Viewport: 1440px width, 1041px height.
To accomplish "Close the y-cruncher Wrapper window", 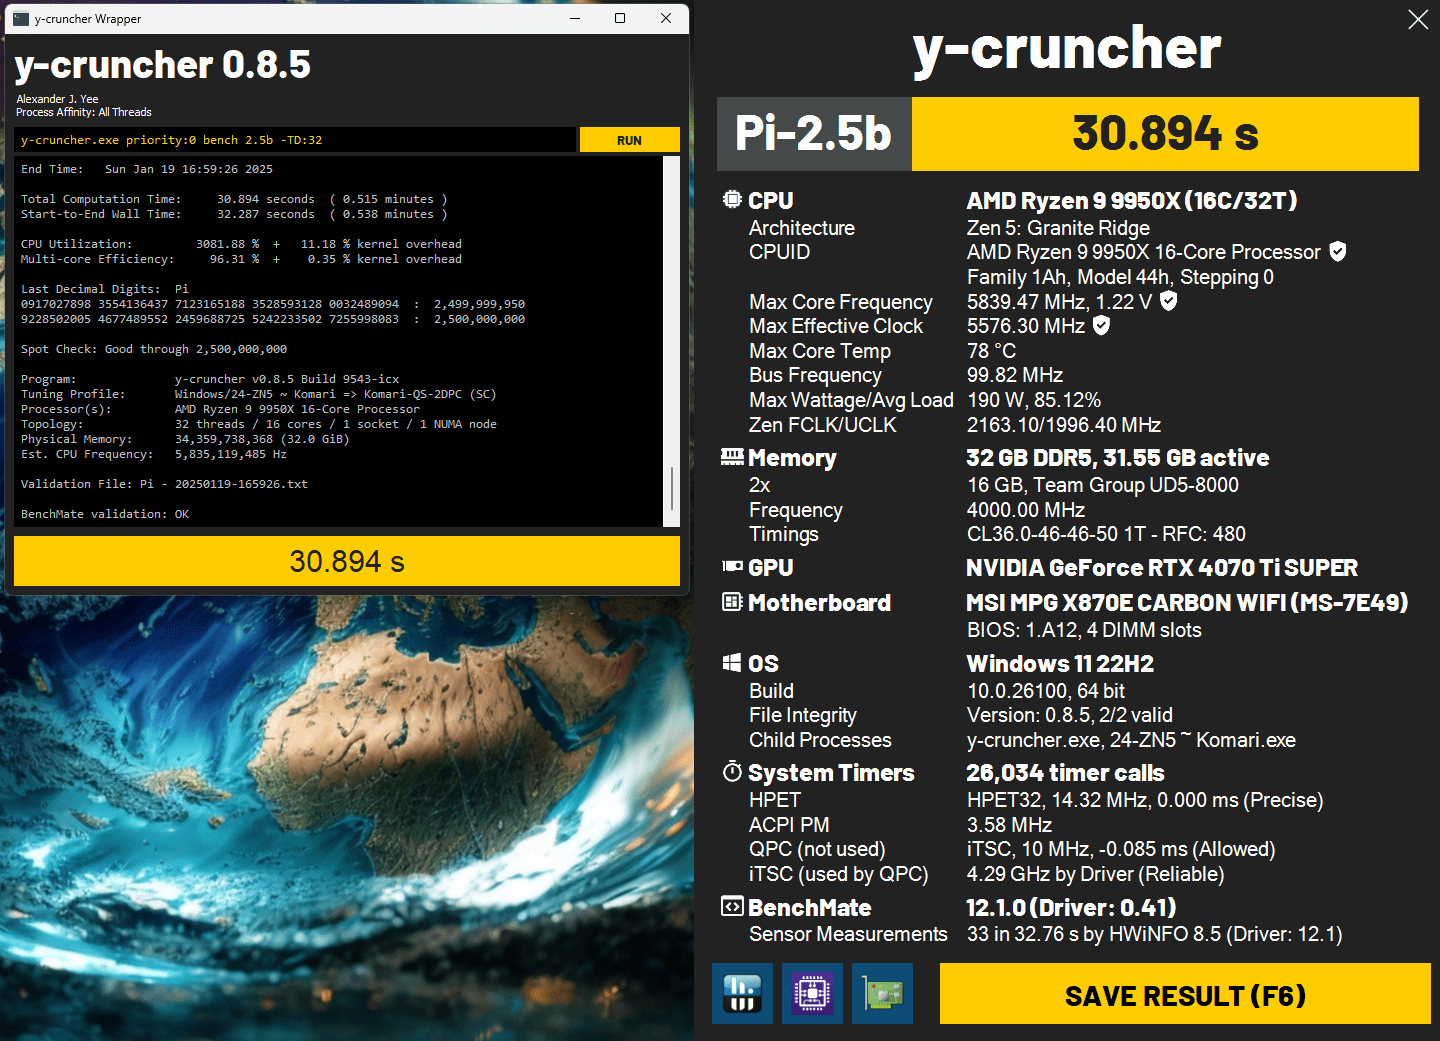I will point(666,18).
